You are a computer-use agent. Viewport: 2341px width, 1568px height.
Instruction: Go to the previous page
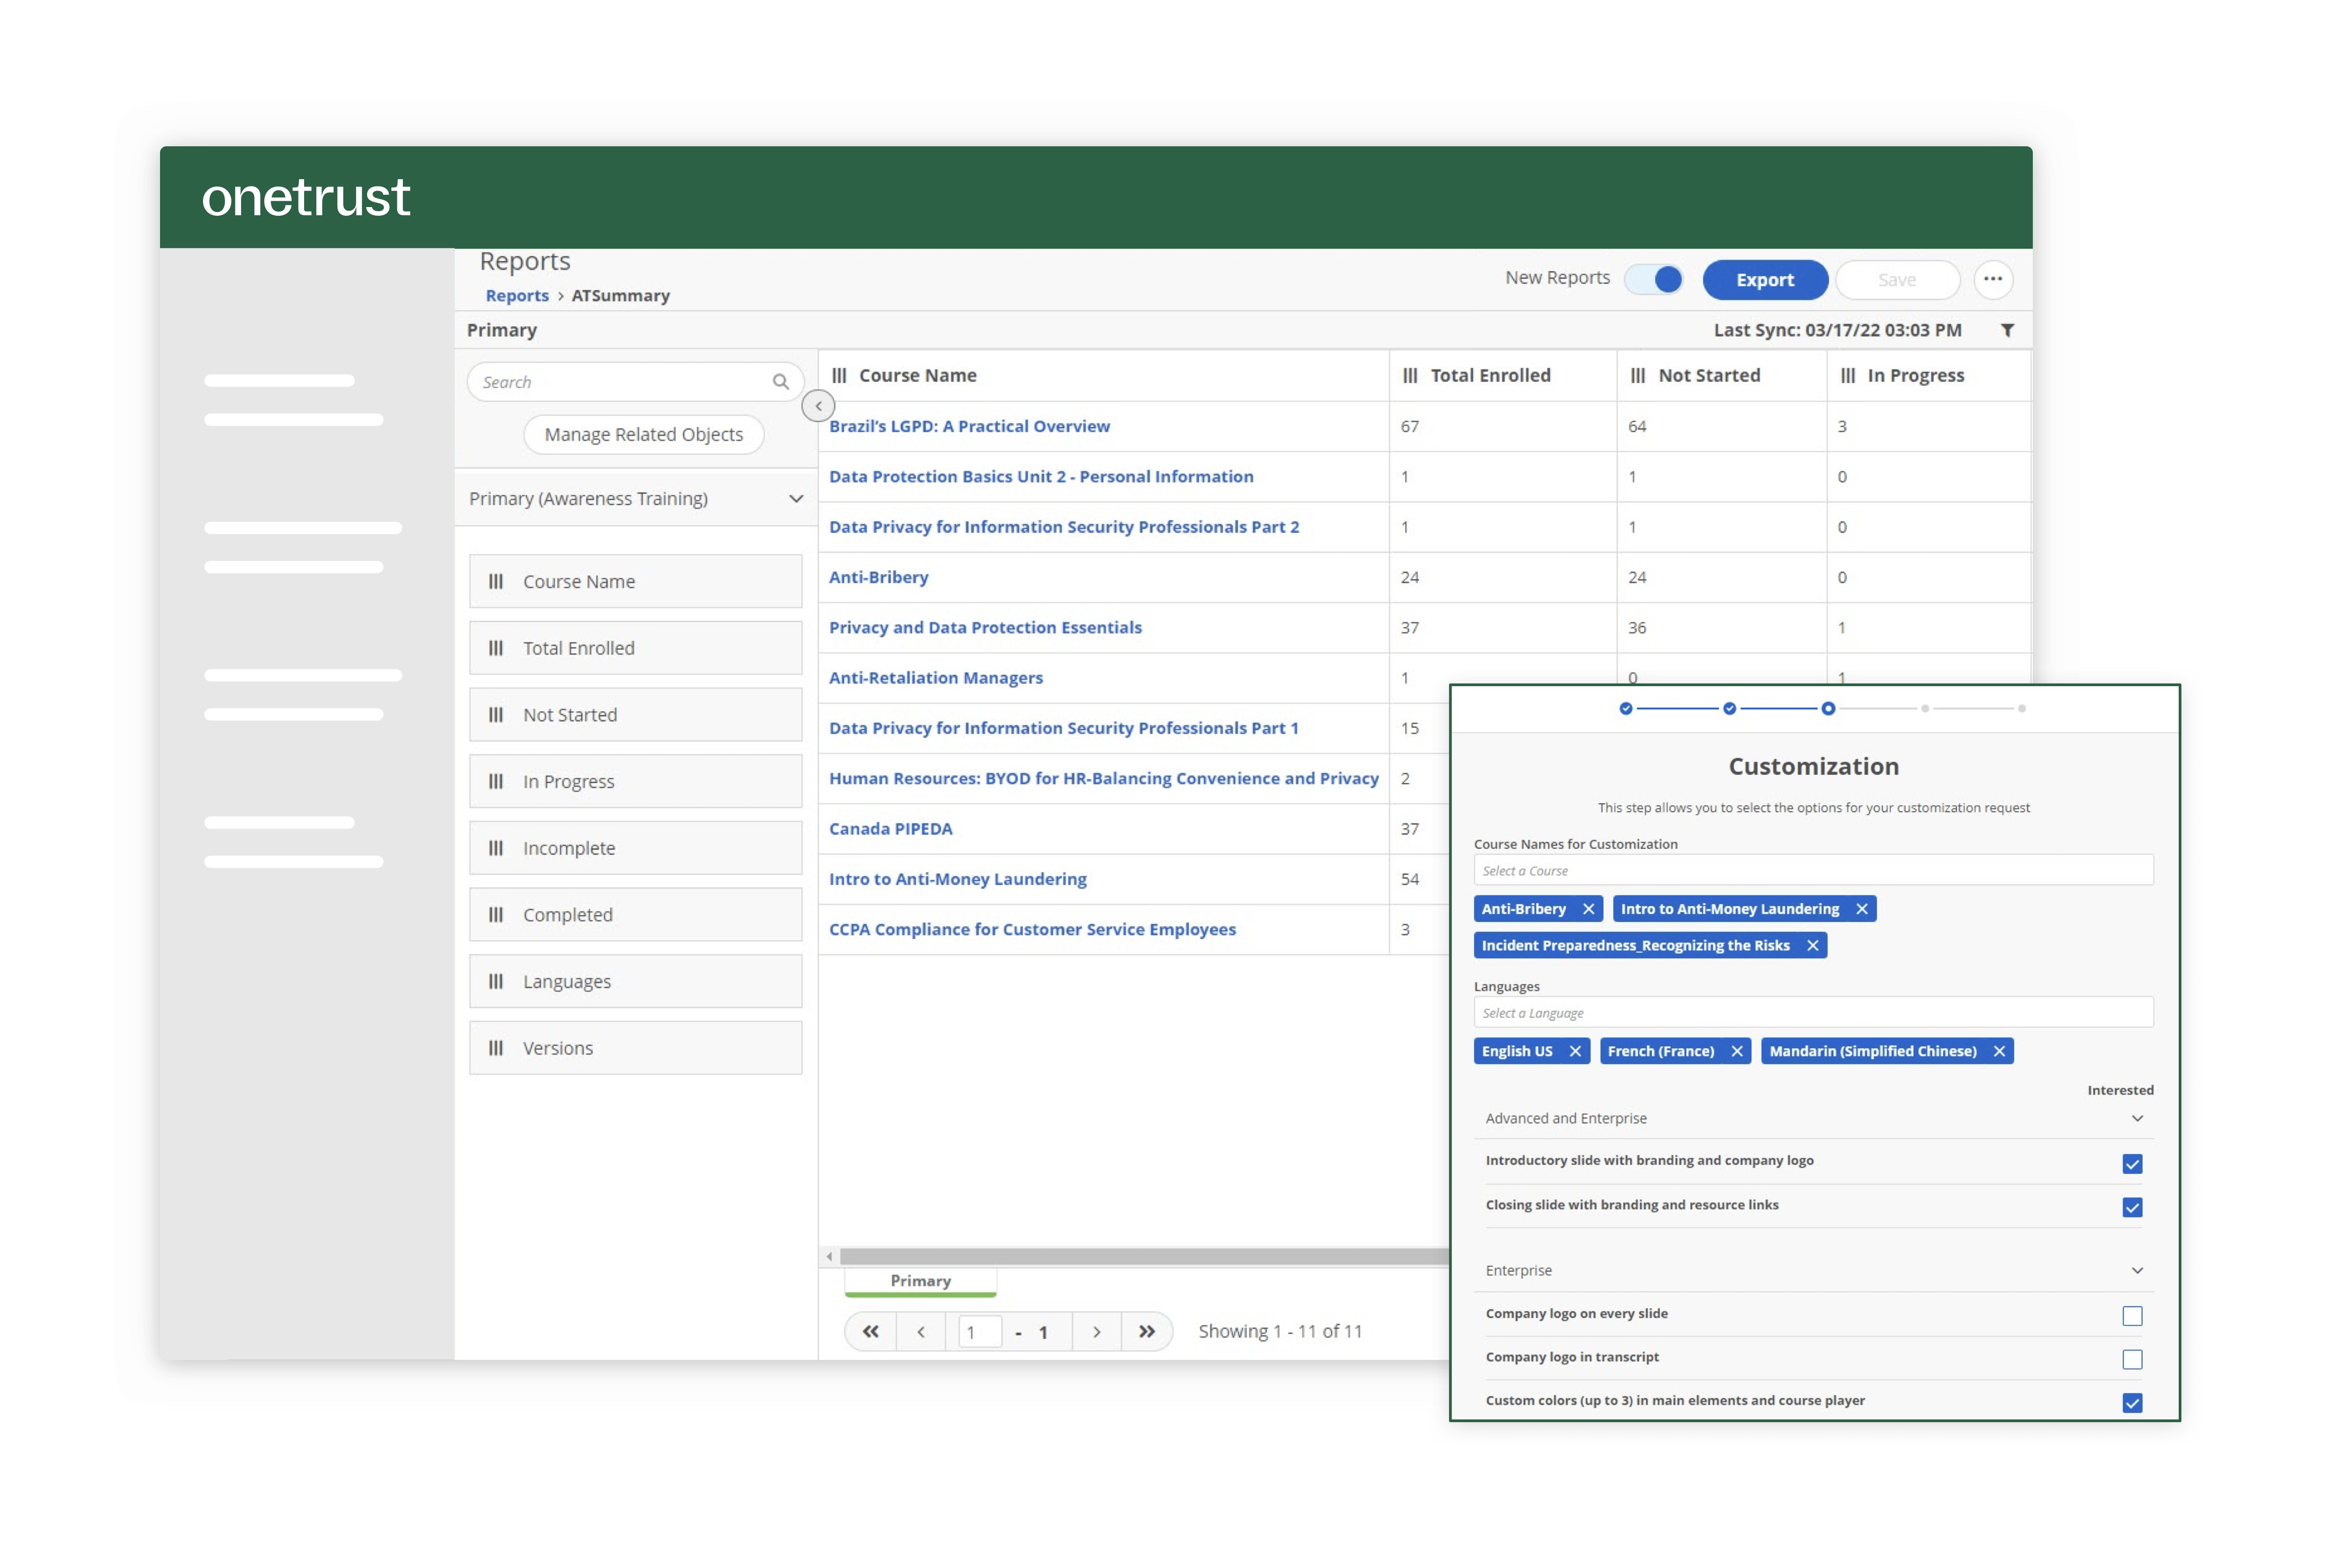pyautogui.click(x=921, y=1332)
